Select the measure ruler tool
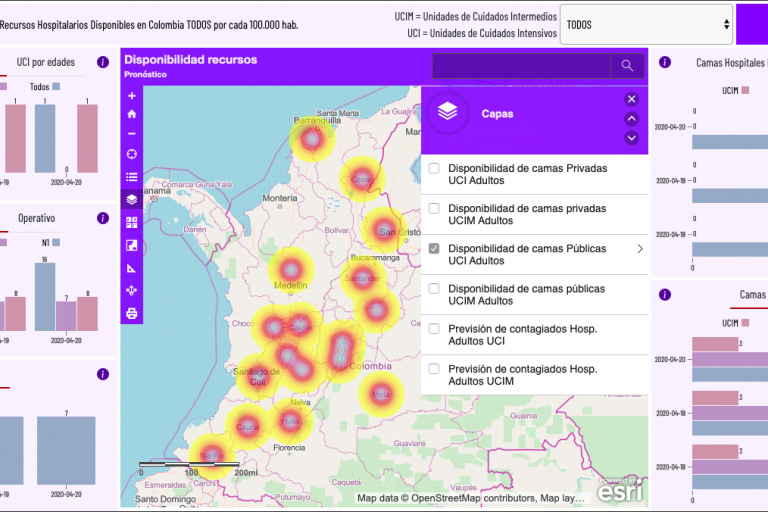This screenshot has width=768, height=512. tap(132, 268)
